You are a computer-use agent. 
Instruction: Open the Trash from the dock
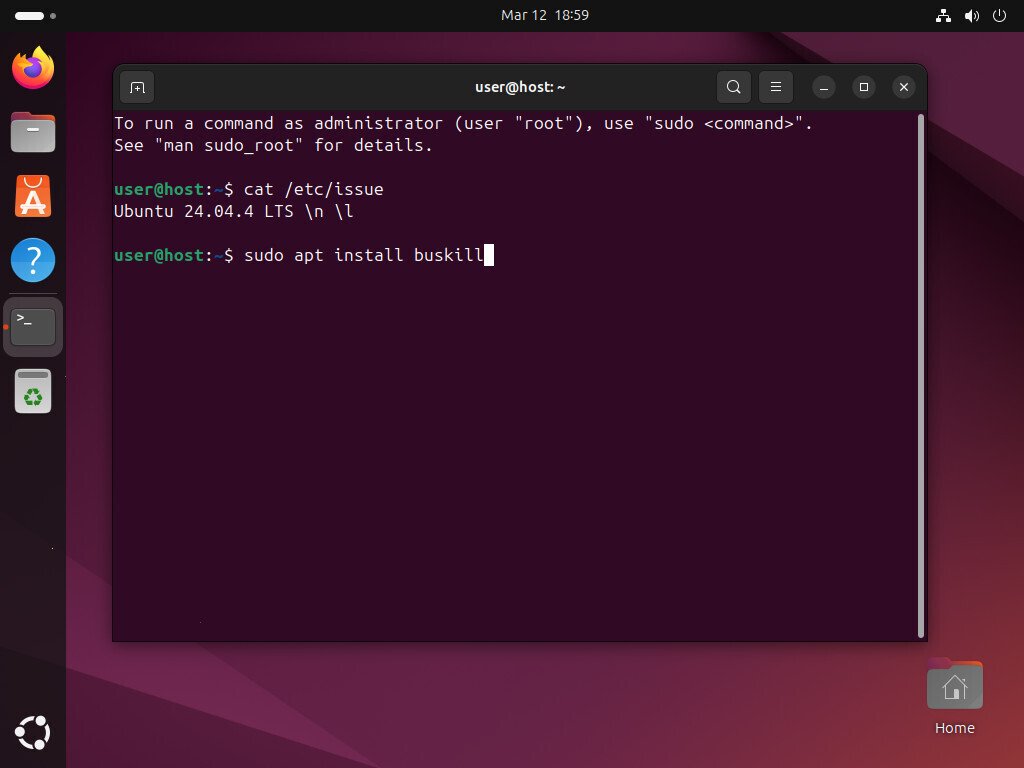coord(33,391)
